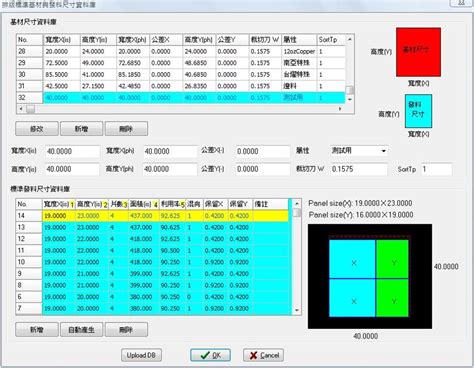Open the 屬性 dropdown showing 測試用
474x368 pixels.
point(359,151)
